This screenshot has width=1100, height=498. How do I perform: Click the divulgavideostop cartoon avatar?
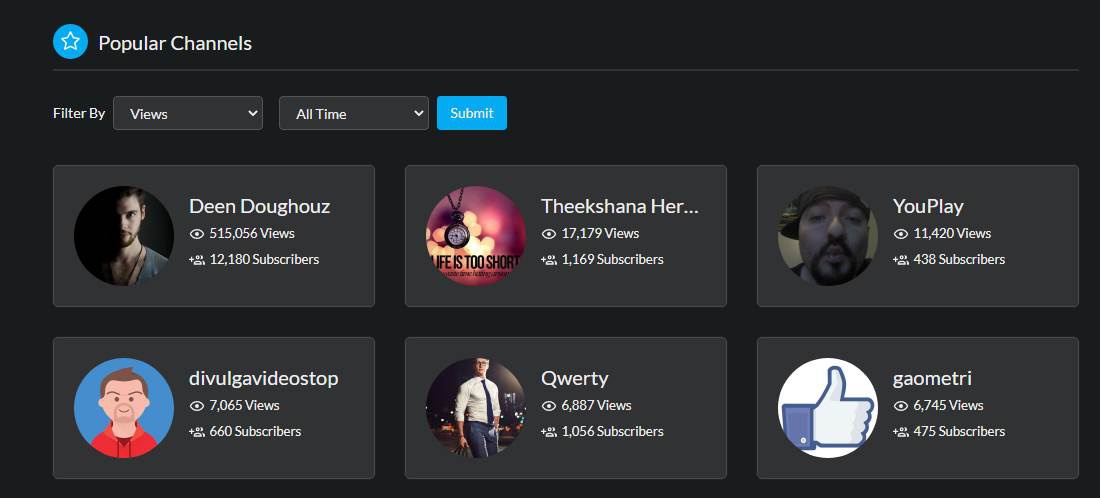124,408
